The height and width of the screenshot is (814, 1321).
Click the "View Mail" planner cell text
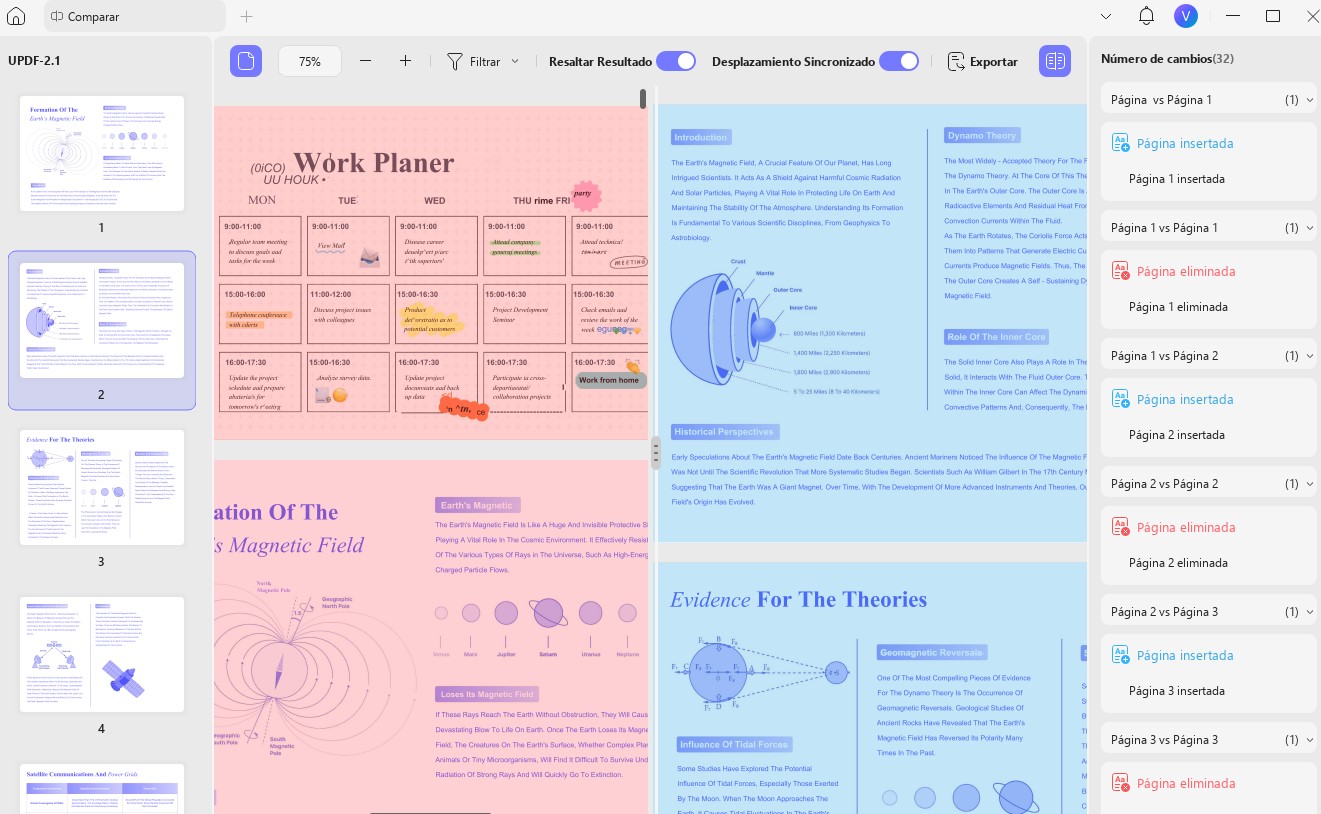331,245
